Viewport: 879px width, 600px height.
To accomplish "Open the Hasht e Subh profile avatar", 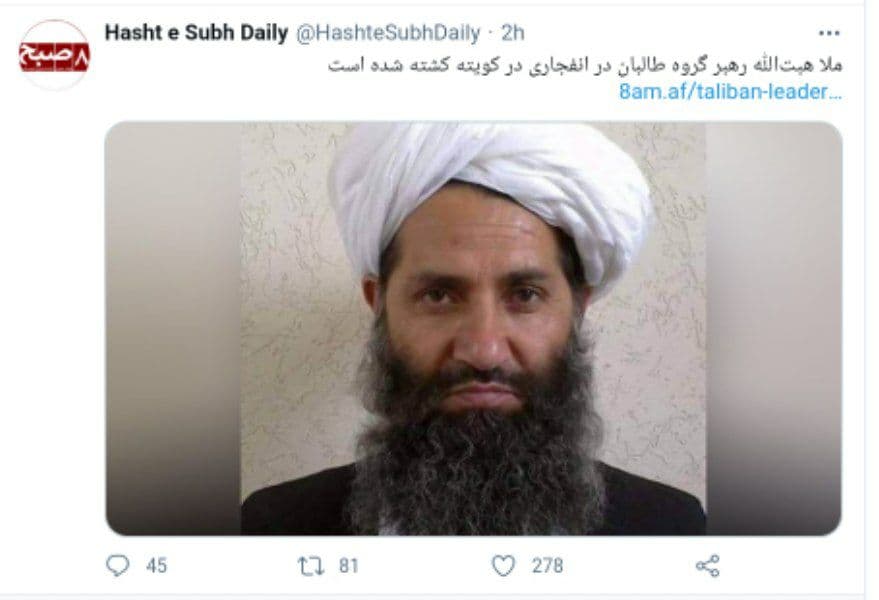I will coord(54,55).
